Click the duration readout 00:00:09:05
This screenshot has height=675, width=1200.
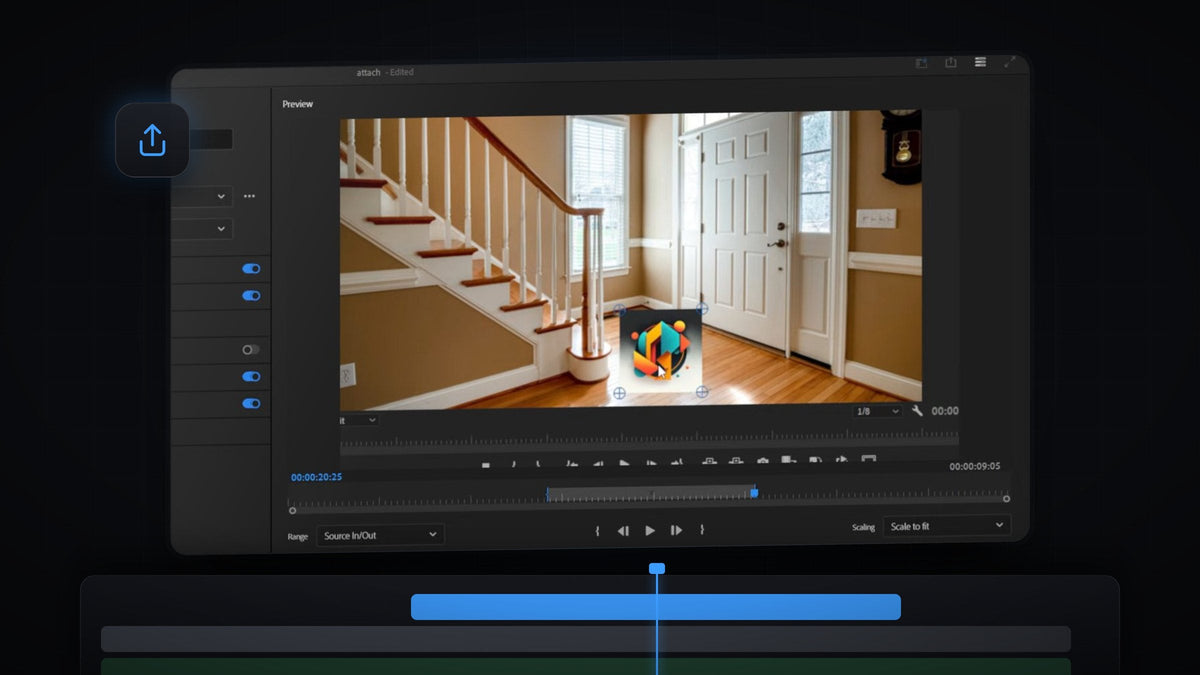coord(975,466)
